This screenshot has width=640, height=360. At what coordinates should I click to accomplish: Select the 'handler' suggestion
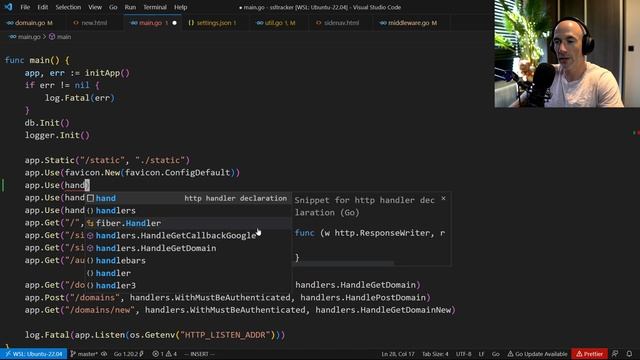(188, 273)
